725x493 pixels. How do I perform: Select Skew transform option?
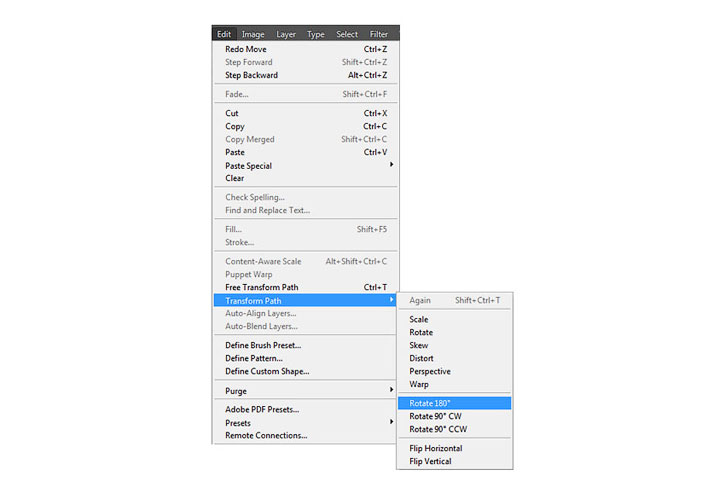click(455, 345)
